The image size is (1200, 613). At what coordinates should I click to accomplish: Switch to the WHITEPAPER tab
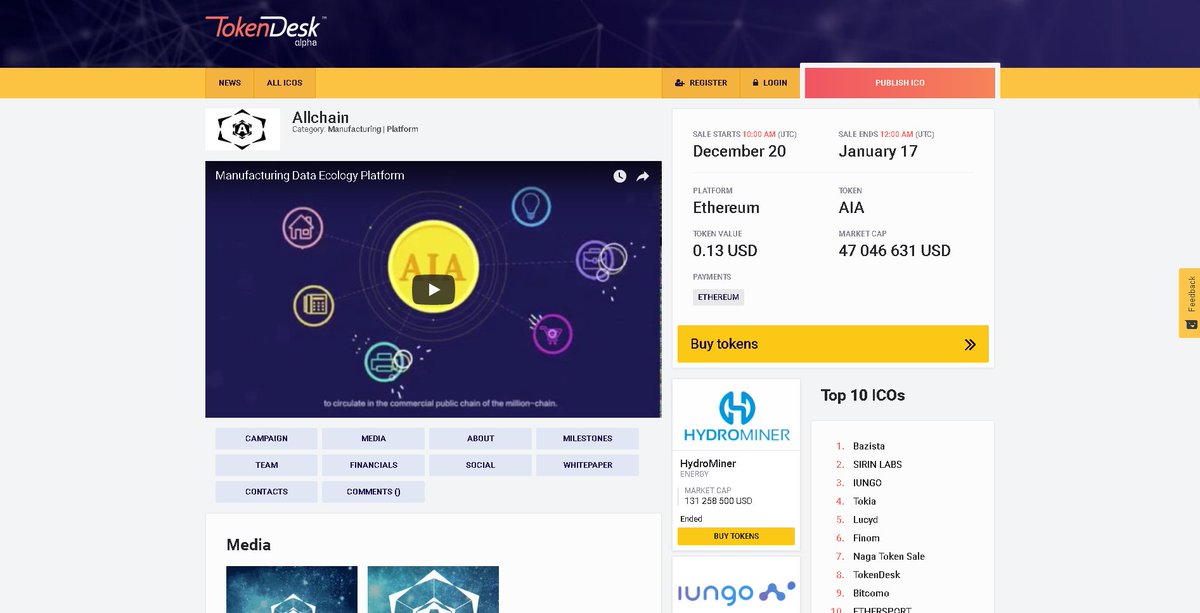tap(587, 465)
